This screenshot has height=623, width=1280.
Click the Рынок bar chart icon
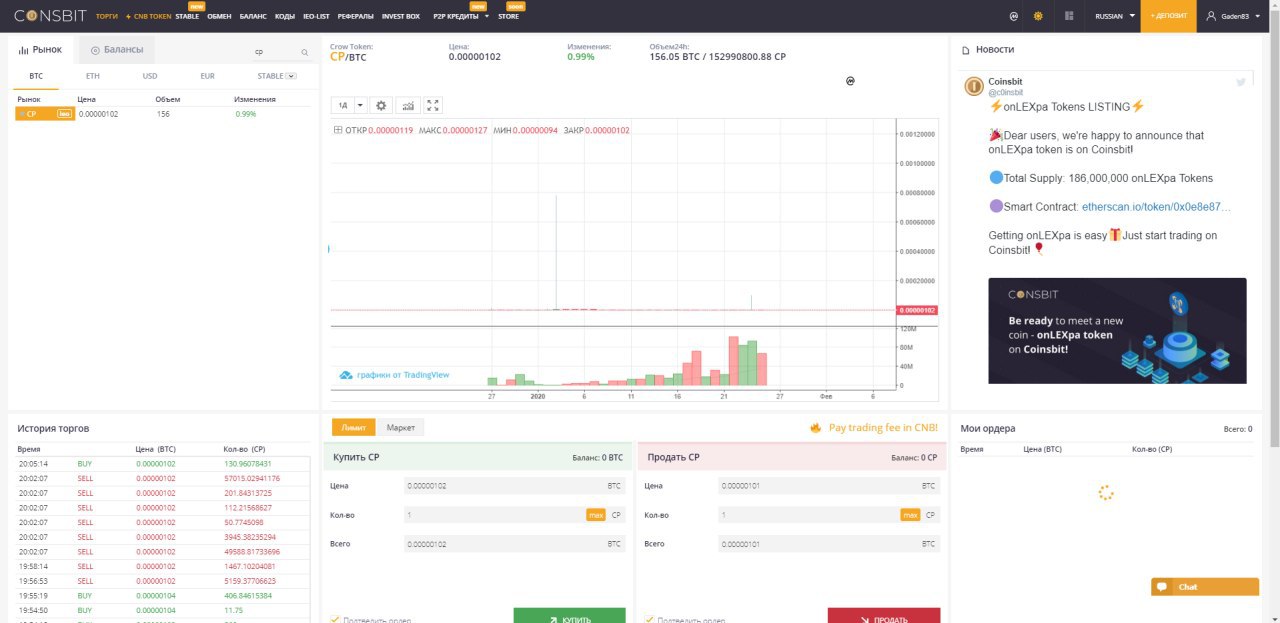point(25,49)
